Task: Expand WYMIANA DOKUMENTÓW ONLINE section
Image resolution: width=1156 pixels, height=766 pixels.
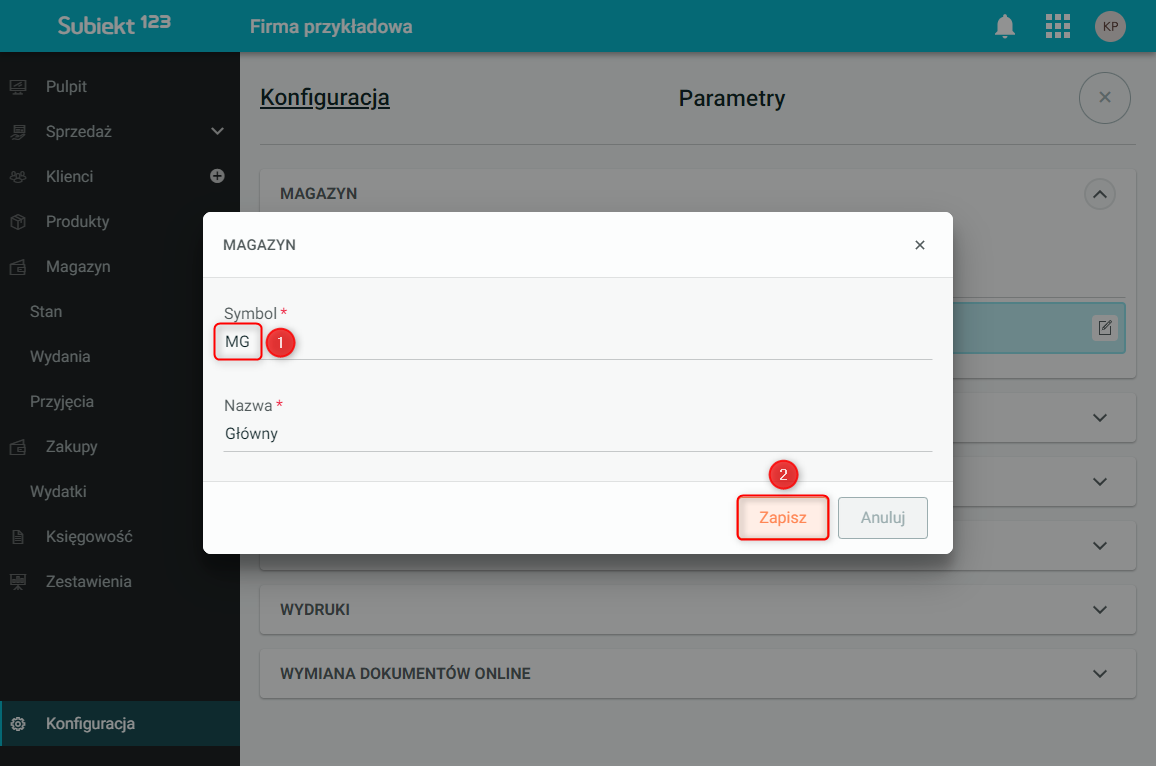Action: point(697,674)
